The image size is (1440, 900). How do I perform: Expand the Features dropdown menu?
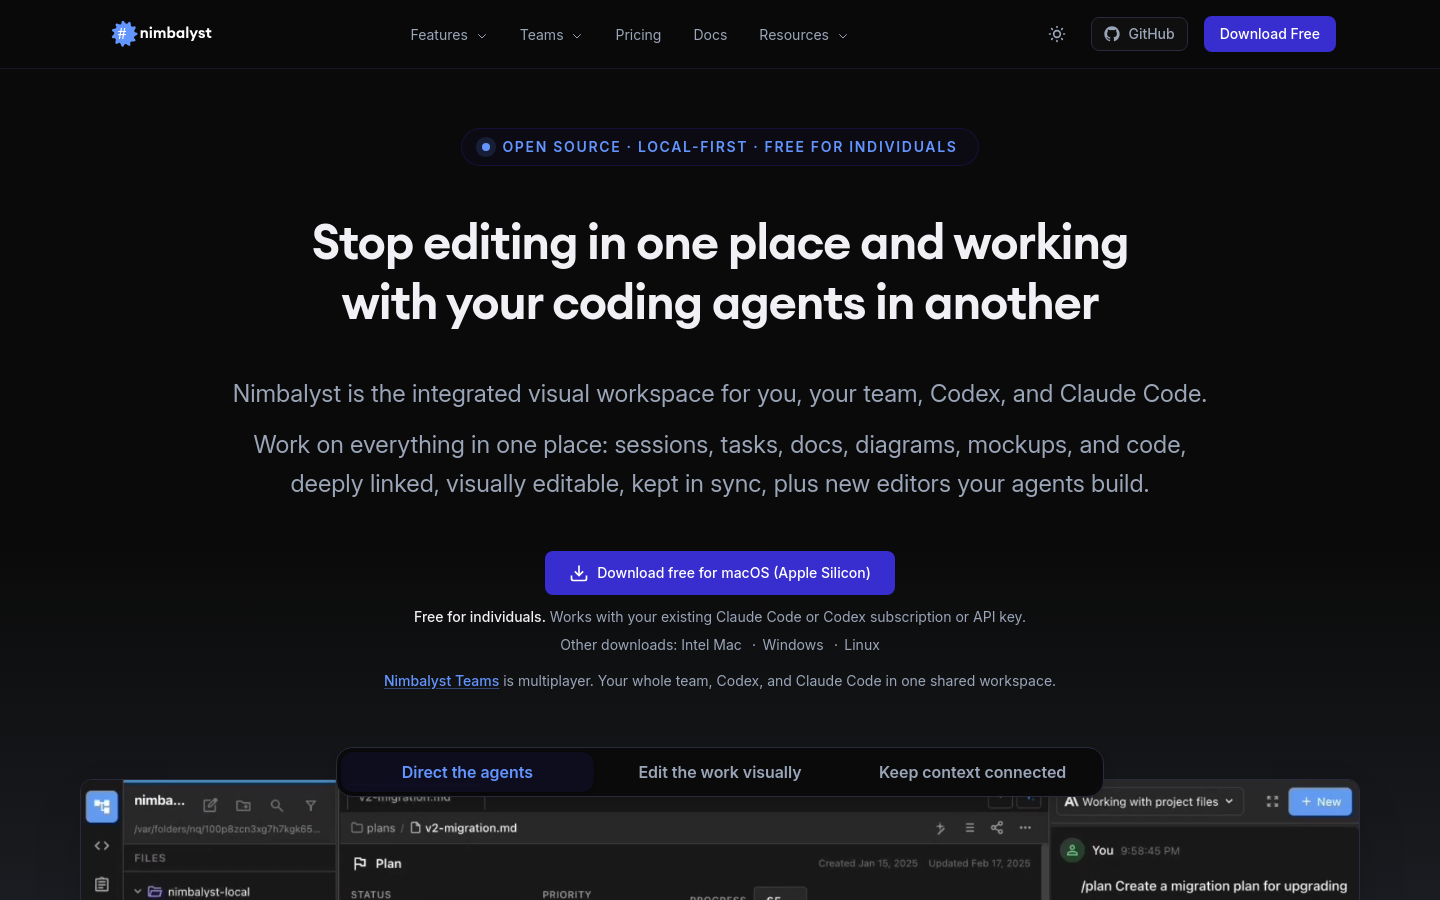(x=448, y=35)
